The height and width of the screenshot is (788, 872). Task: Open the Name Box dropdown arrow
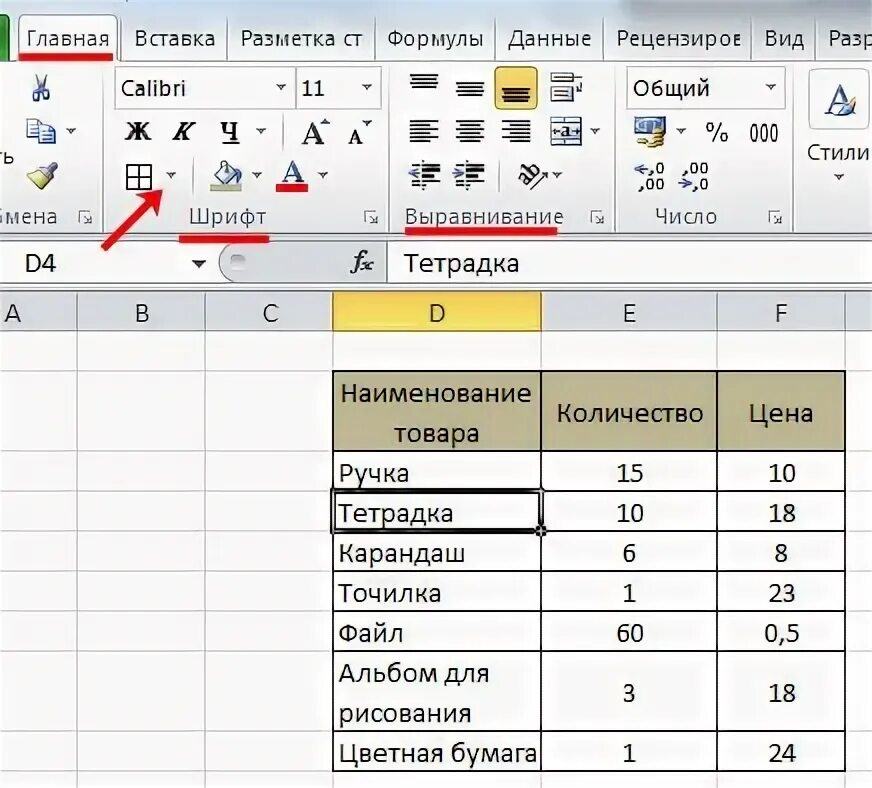199,264
